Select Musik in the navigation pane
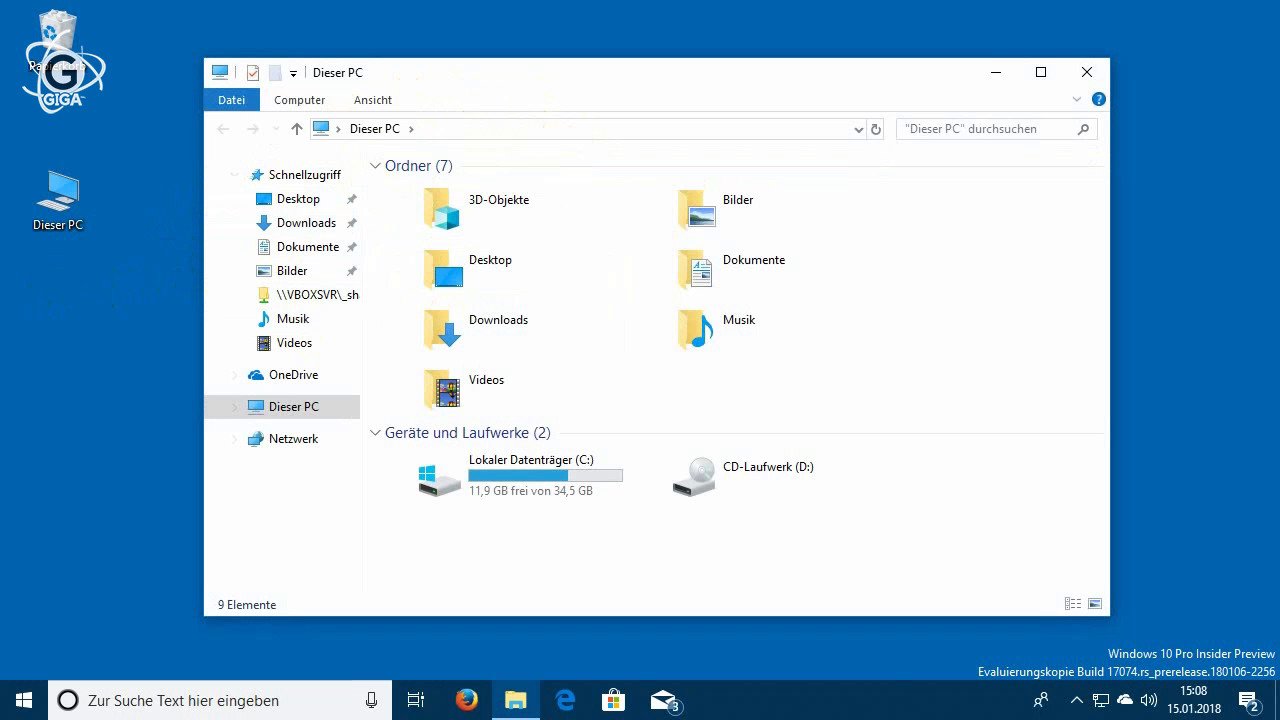This screenshot has height=720, width=1280. 293,319
